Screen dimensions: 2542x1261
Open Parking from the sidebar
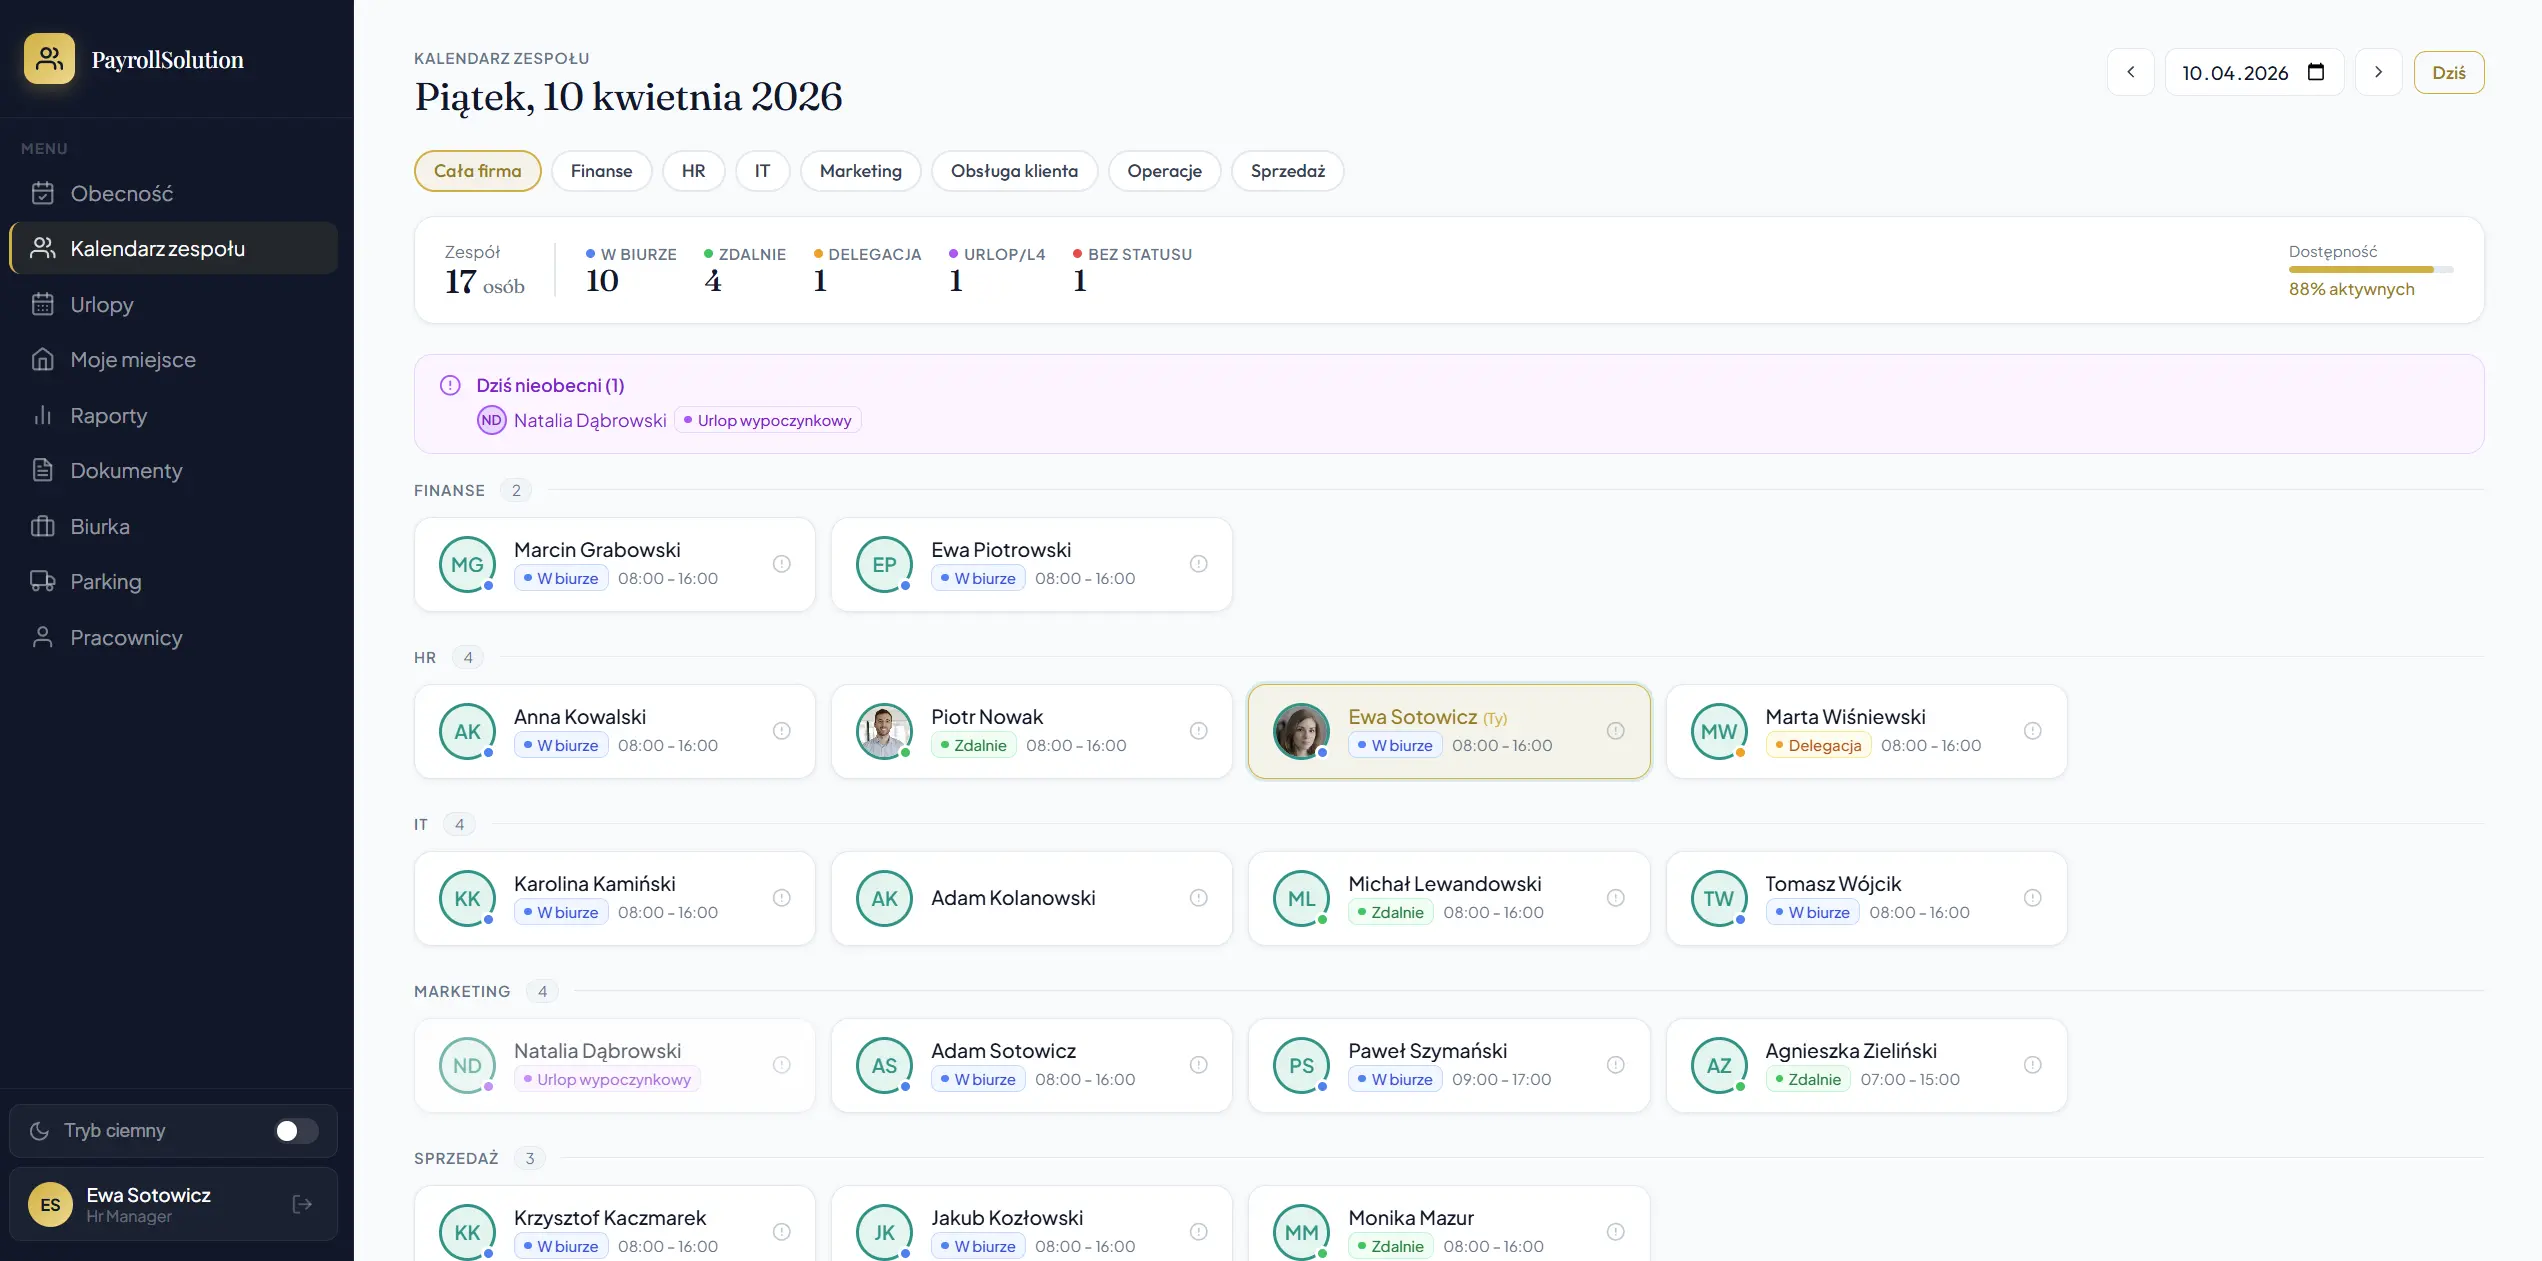[x=105, y=581]
